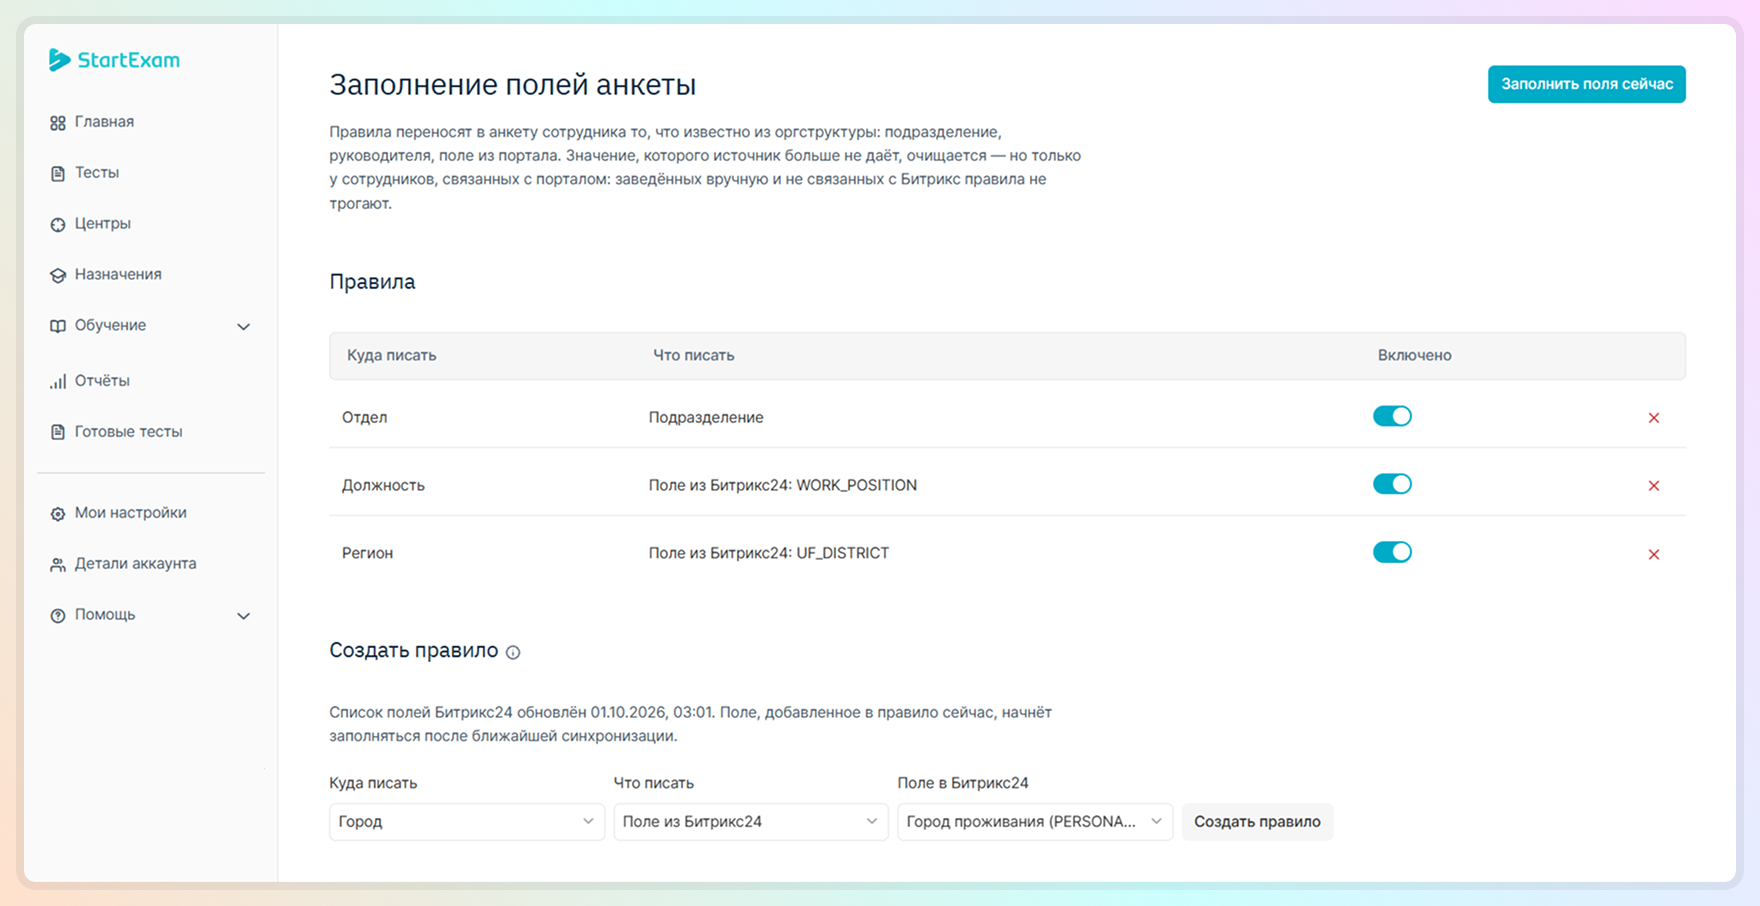The width and height of the screenshot is (1760, 906).
Task: Click the Центры sidebar icon
Action: (x=58, y=225)
